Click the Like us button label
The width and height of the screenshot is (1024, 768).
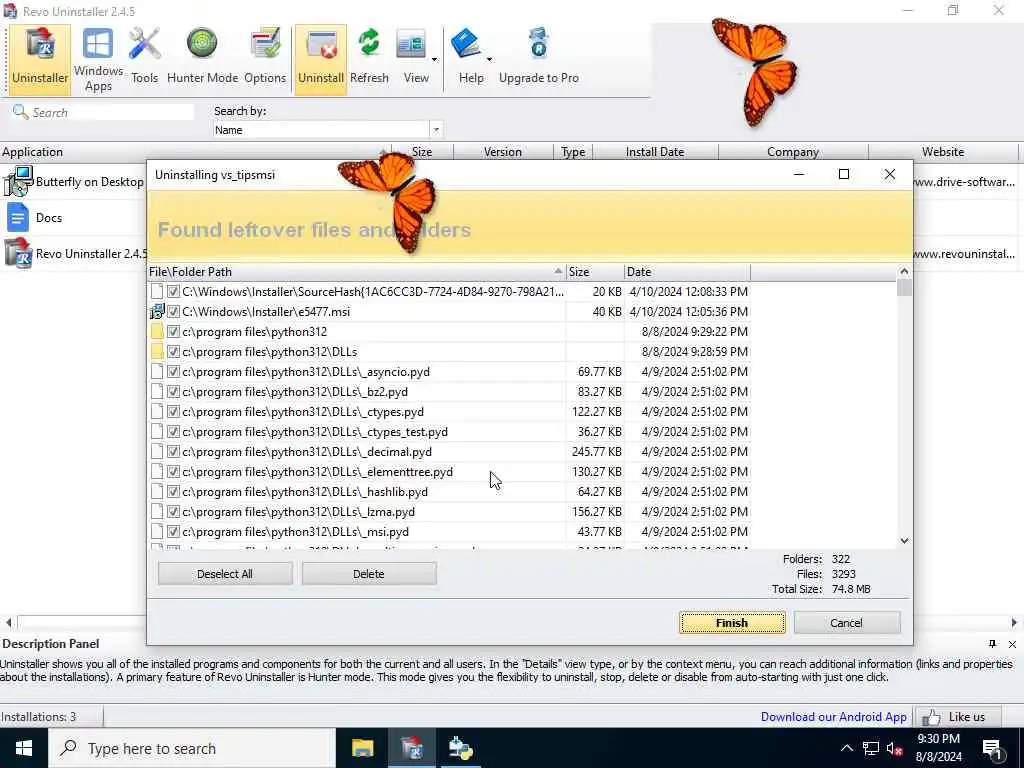[967, 717]
